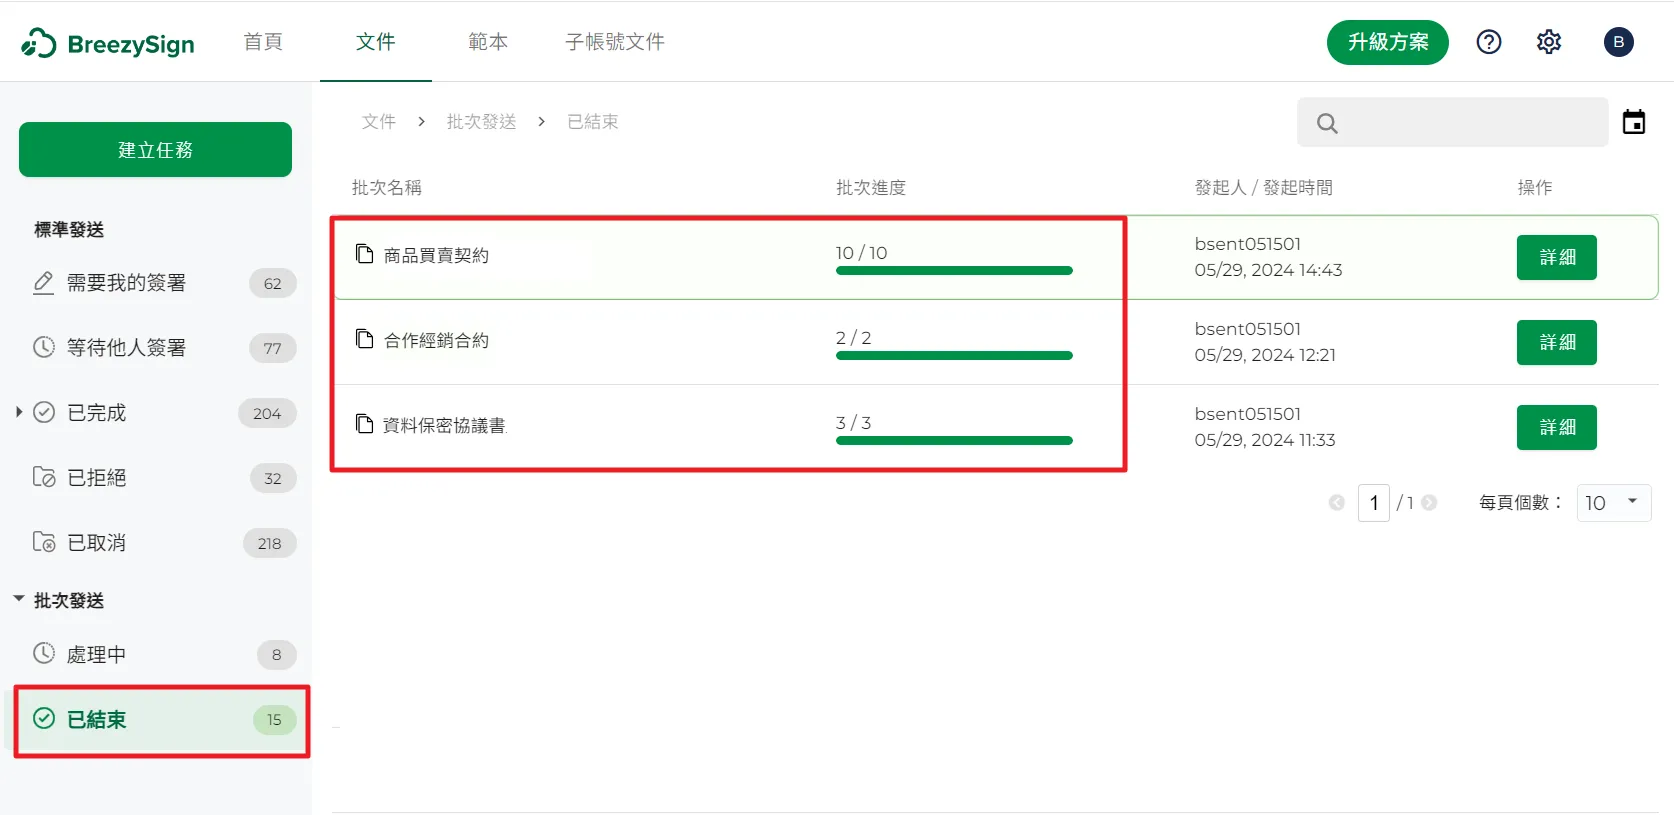Open the 每頁個數 dropdown
Image resolution: width=1674 pixels, height=815 pixels.
pyautogui.click(x=1613, y=502)
